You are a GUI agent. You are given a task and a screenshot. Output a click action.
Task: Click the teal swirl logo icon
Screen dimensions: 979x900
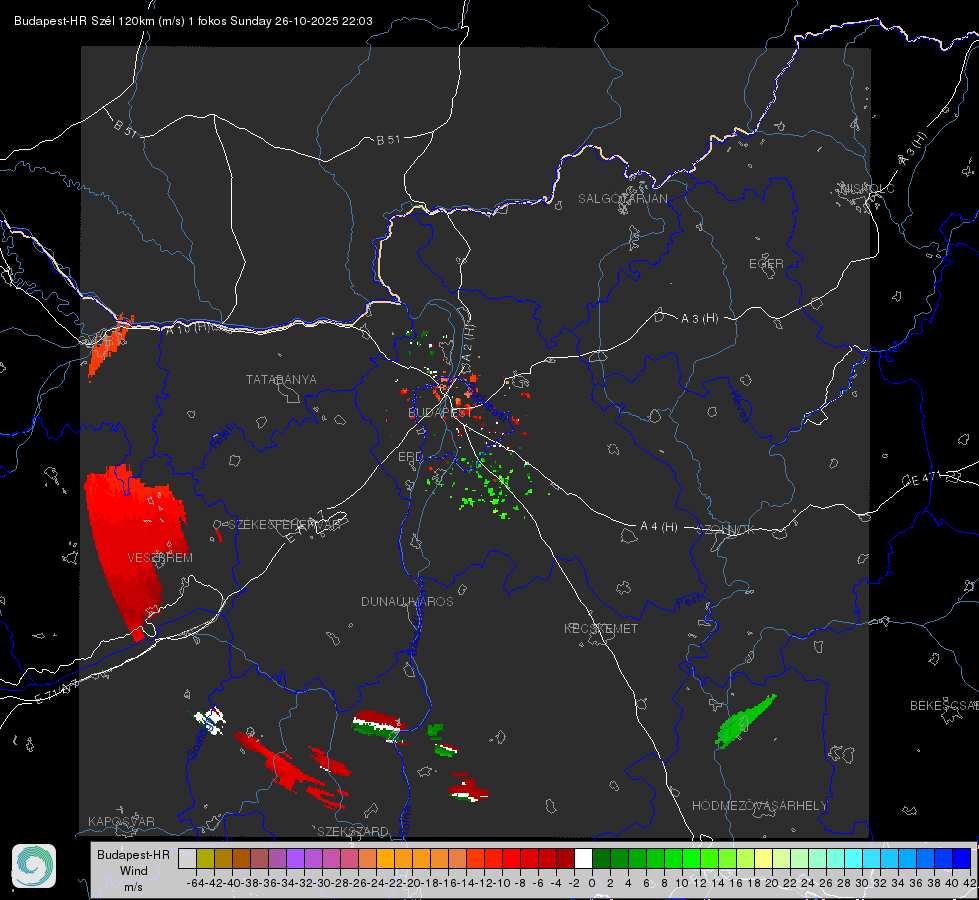tap(34, 866)
